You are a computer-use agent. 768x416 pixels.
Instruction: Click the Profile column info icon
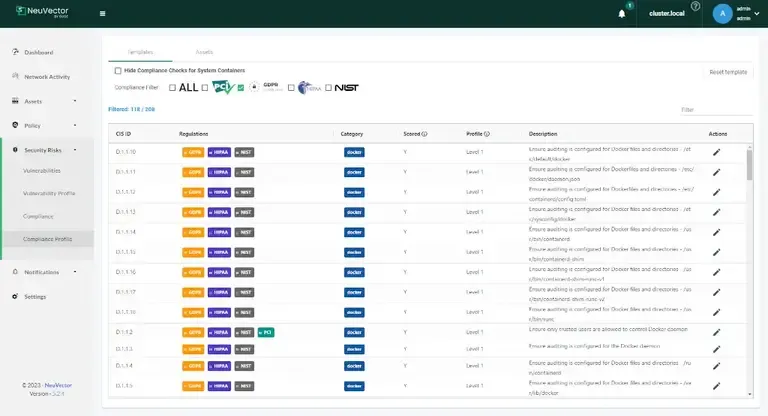coord(488,133)
